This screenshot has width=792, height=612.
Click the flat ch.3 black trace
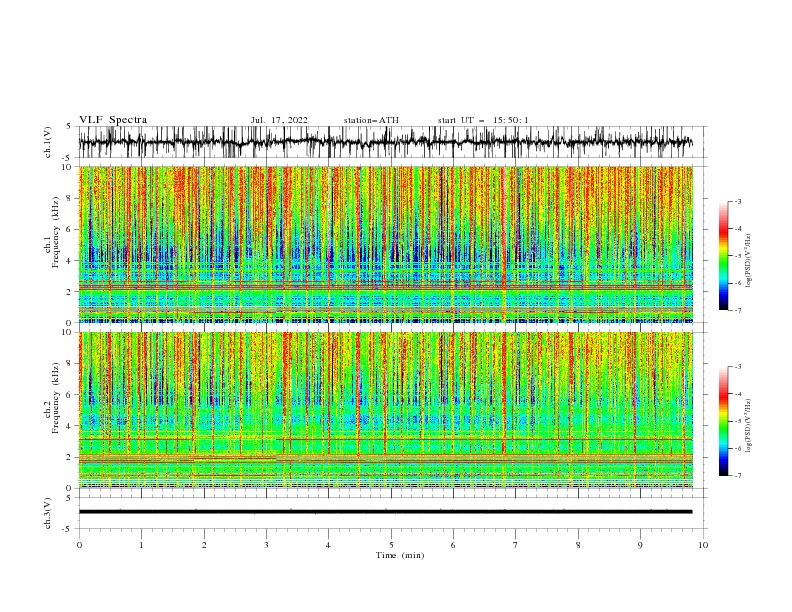pos(386,512)
